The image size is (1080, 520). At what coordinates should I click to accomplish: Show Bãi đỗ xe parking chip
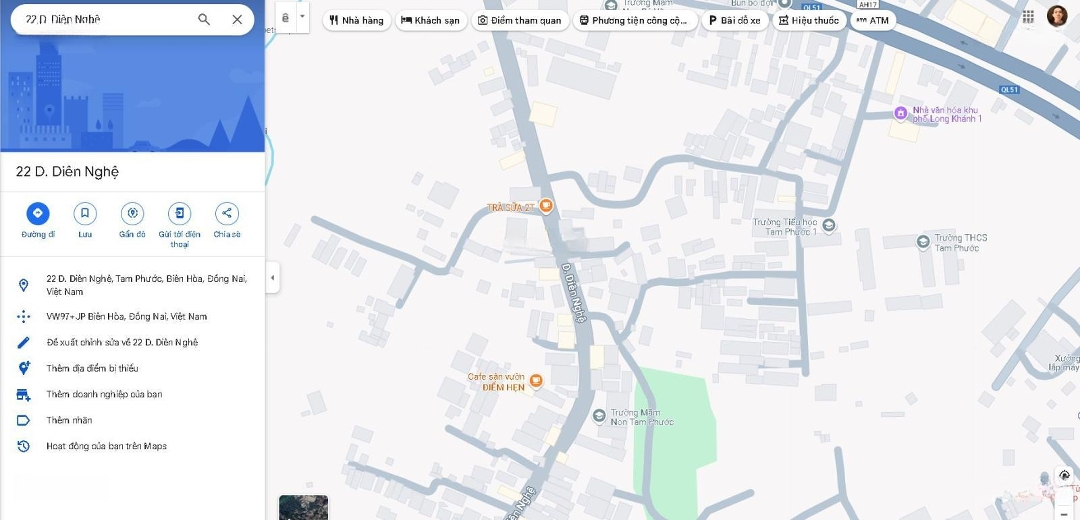pyautogui.click(x=734, y=20)
